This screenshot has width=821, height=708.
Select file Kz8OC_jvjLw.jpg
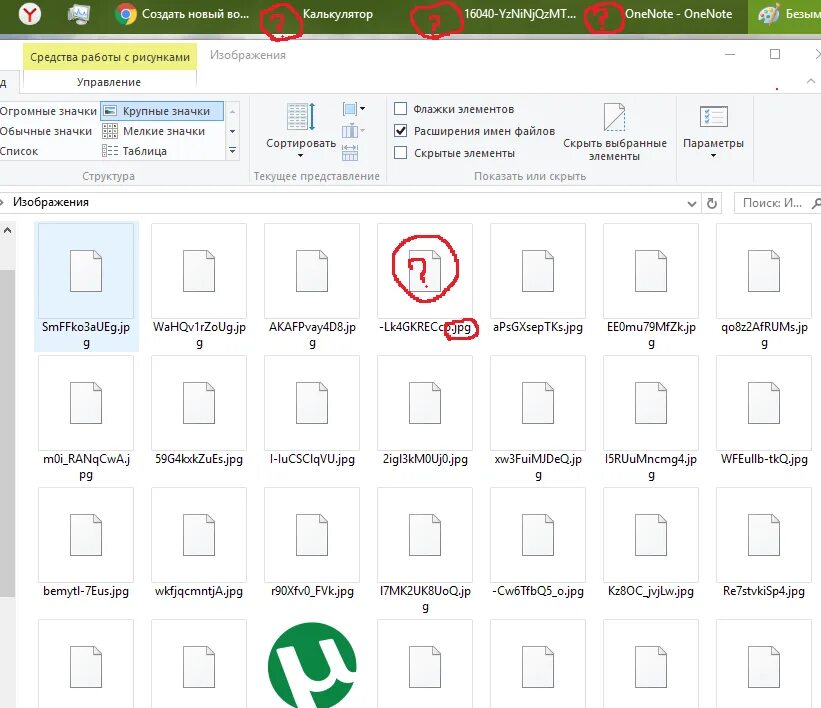click(x=651, y=543)
